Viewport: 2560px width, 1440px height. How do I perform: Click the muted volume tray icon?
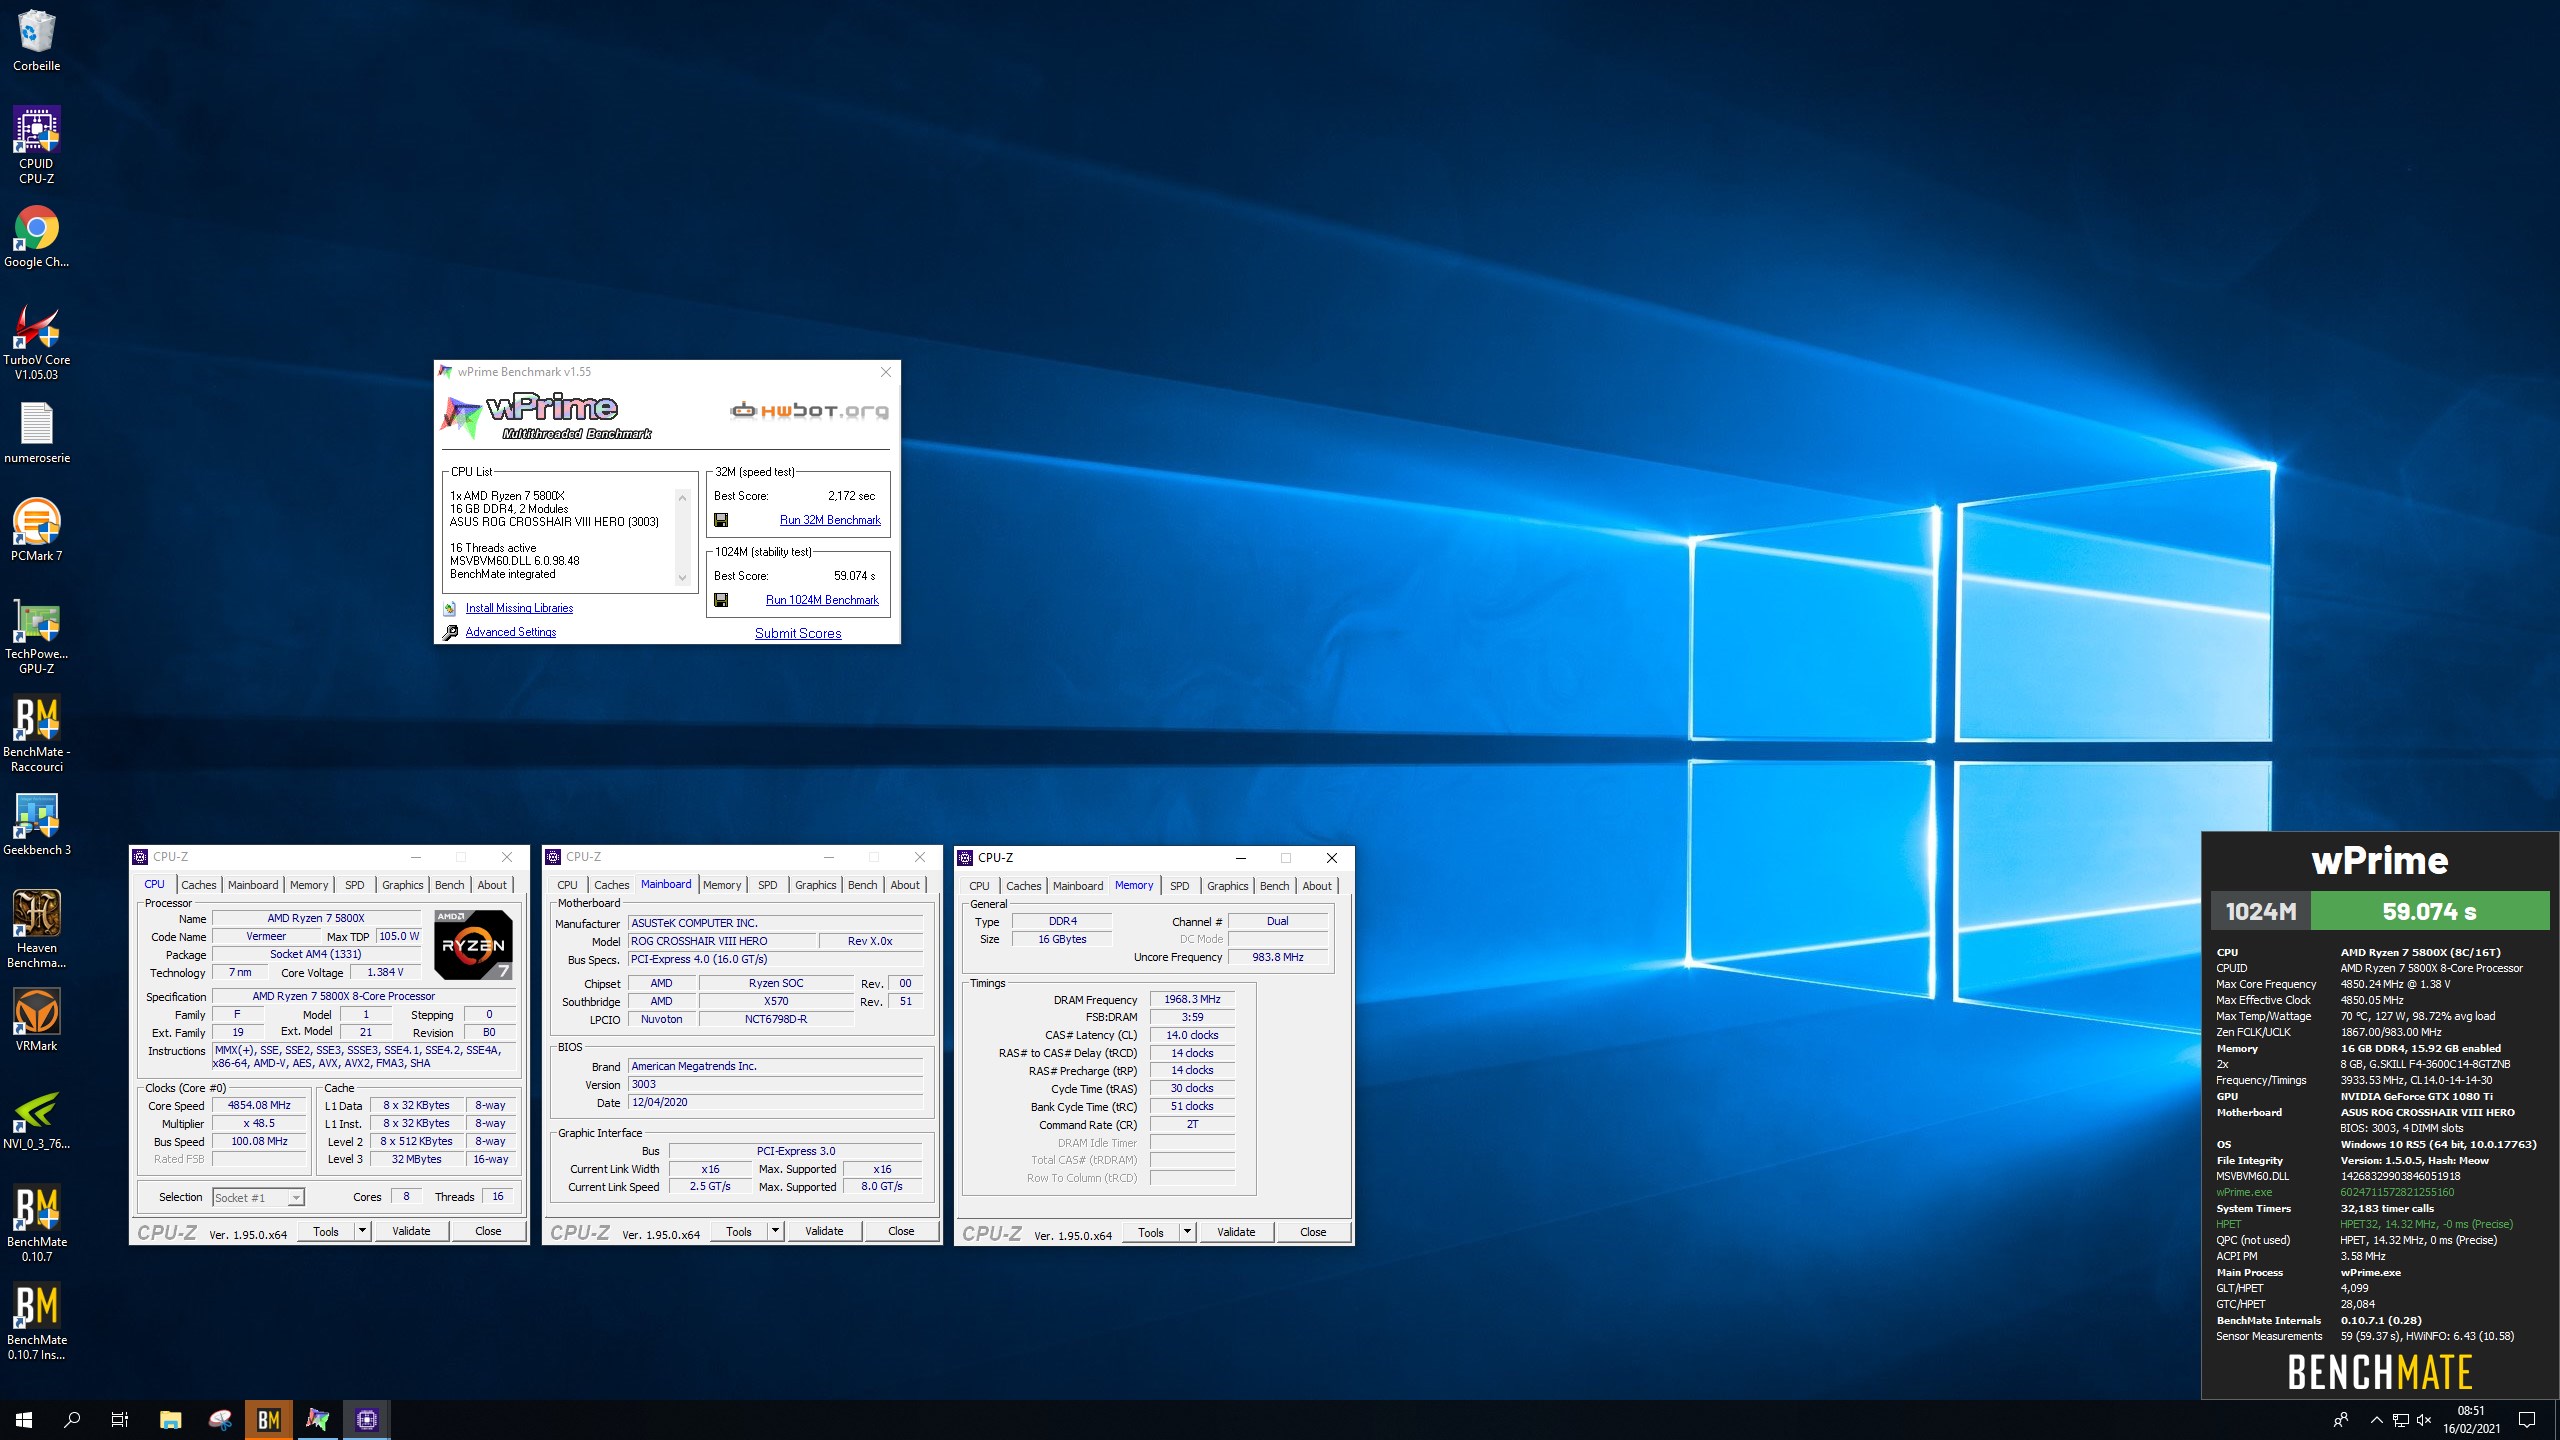[x=2424, y=1420]
